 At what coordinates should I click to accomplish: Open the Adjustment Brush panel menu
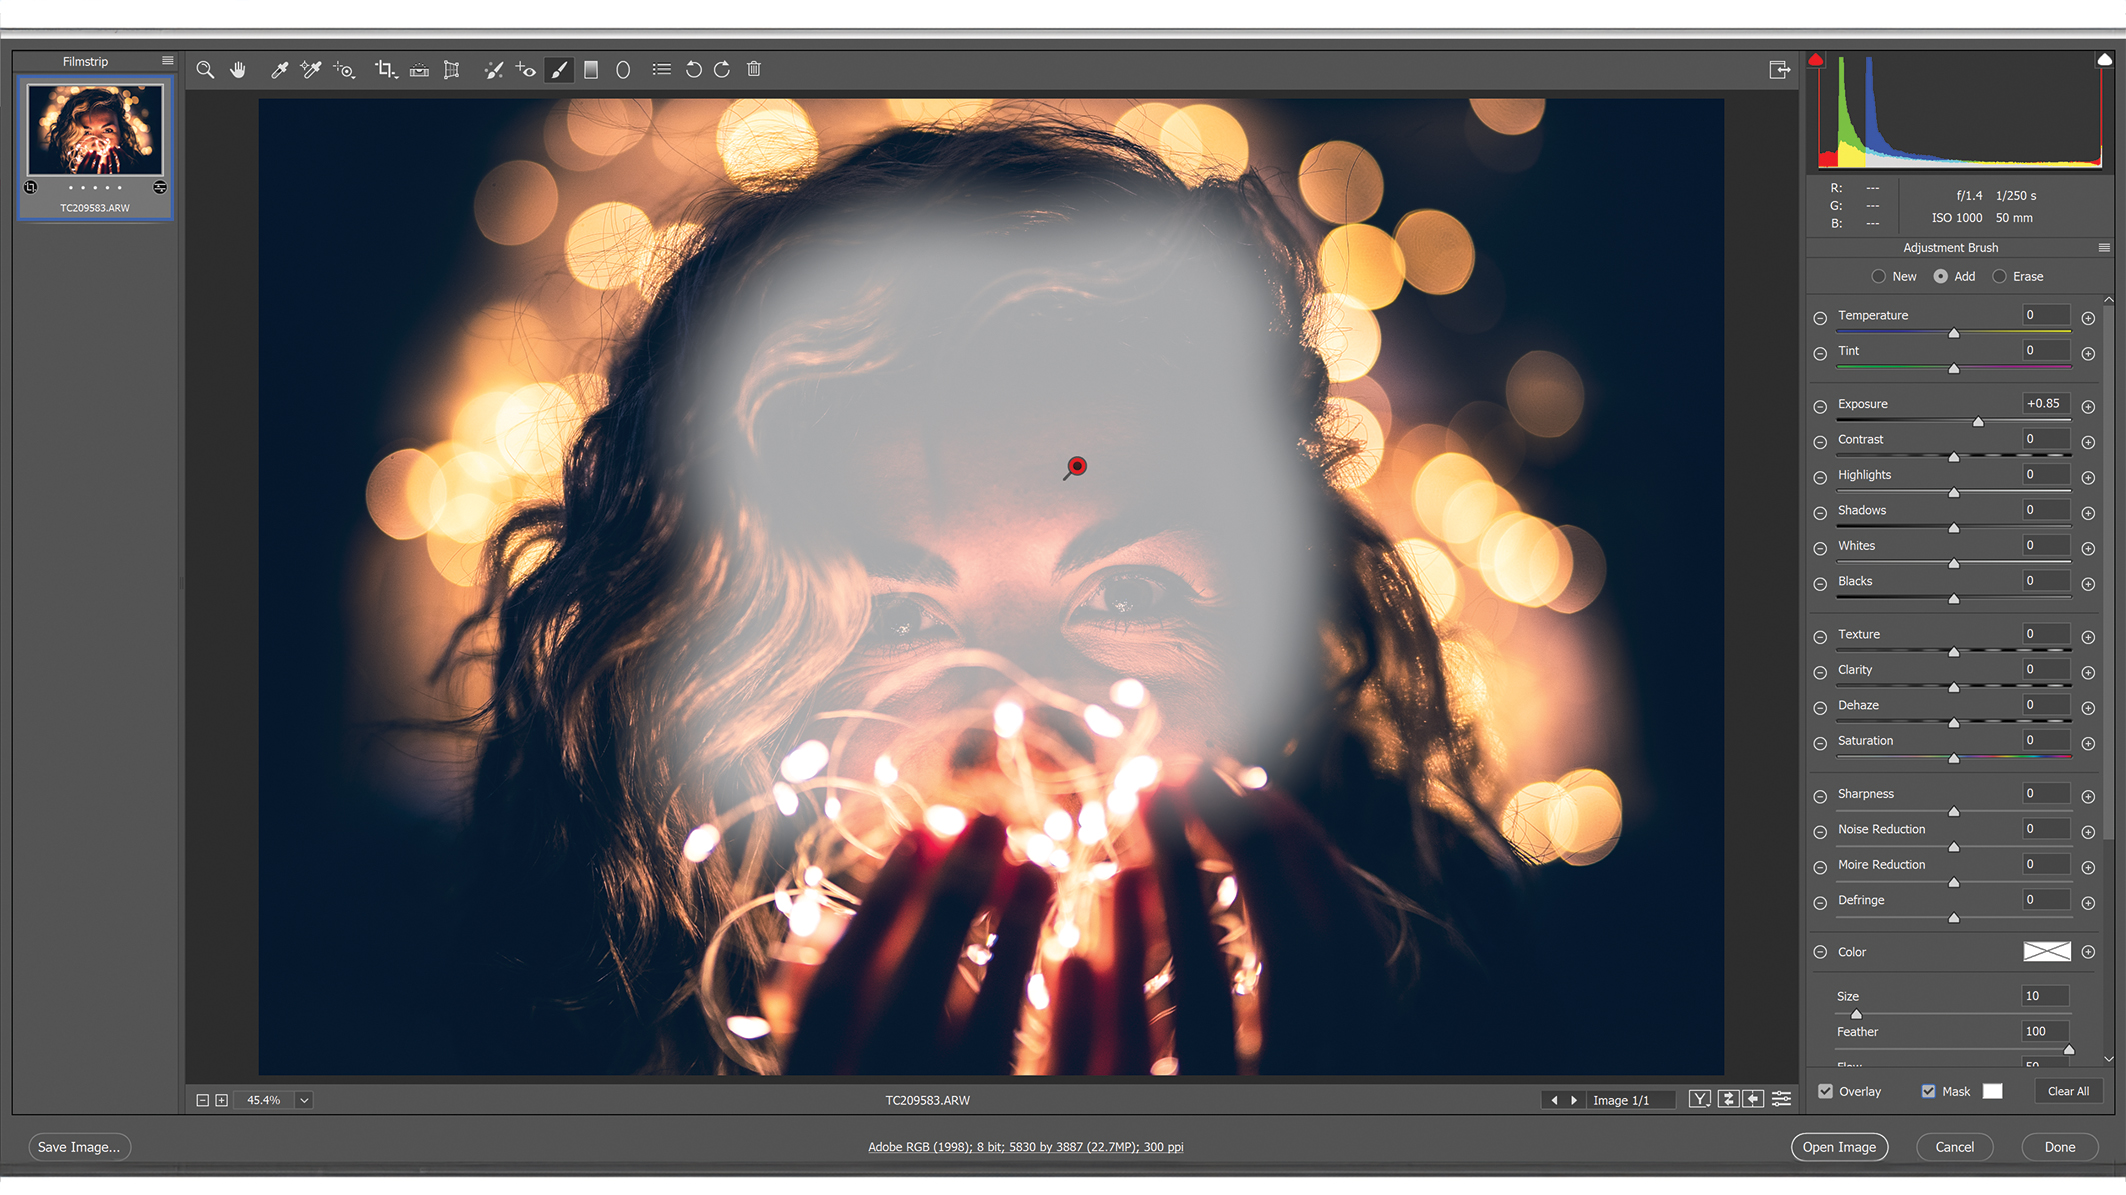point(2103,247)
